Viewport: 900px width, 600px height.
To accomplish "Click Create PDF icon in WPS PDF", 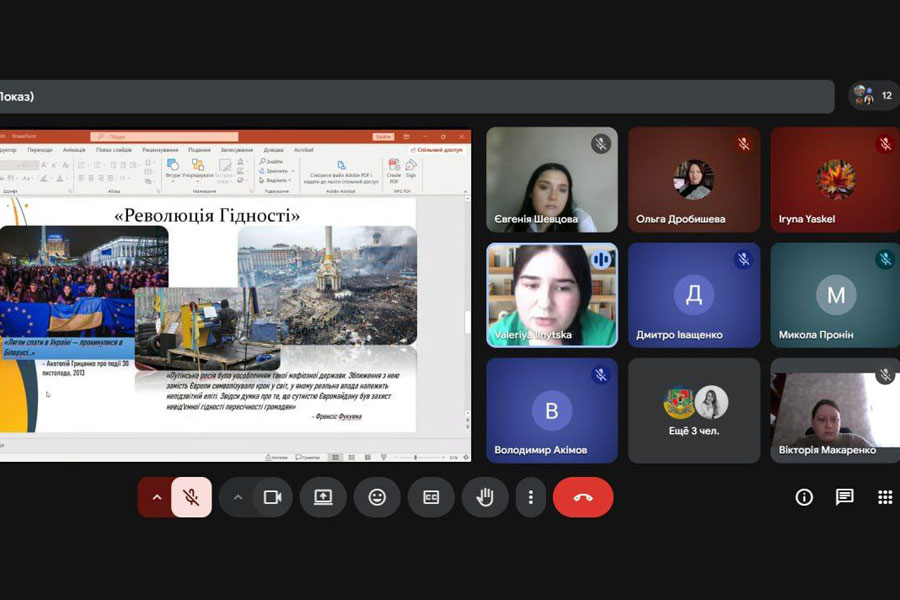I will point(394,171).
